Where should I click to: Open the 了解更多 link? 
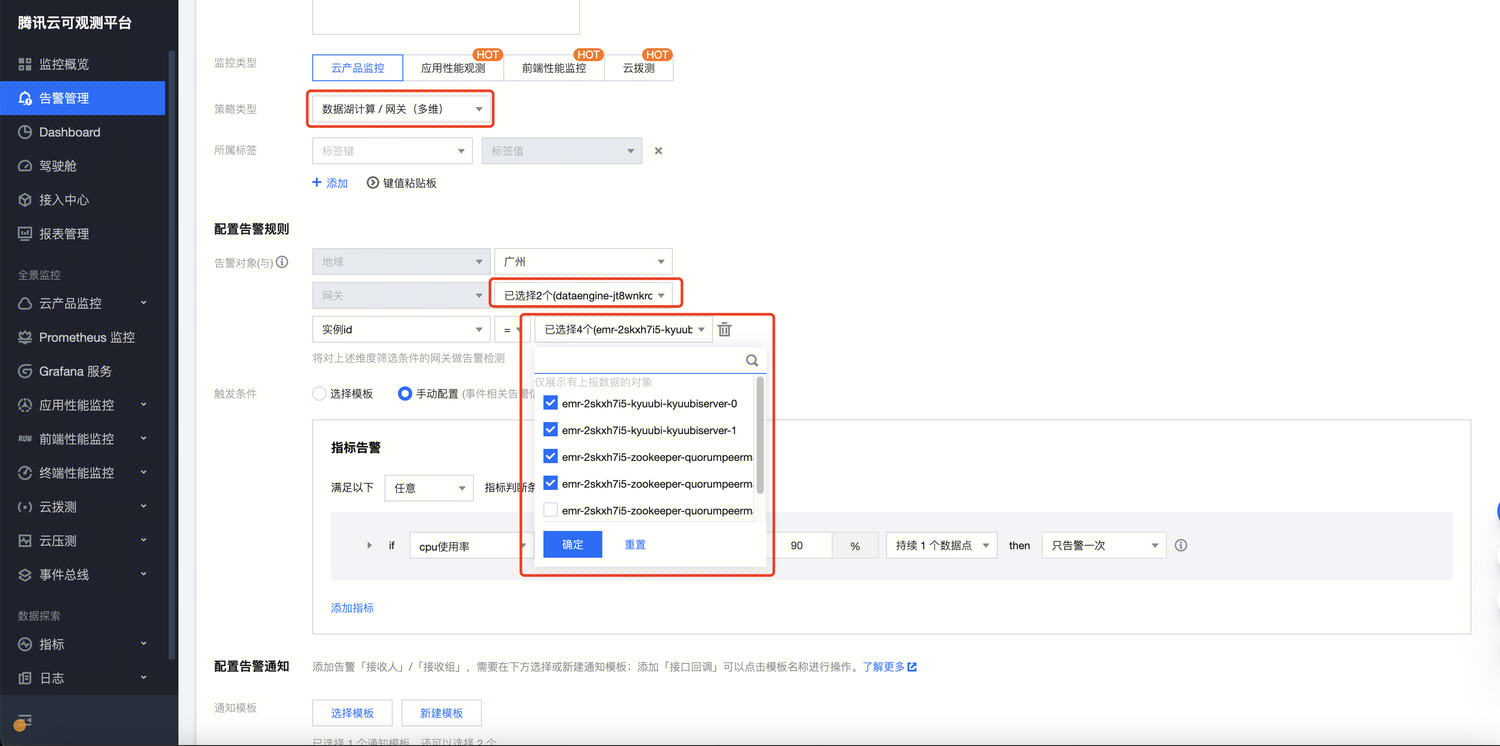(890, 667)
